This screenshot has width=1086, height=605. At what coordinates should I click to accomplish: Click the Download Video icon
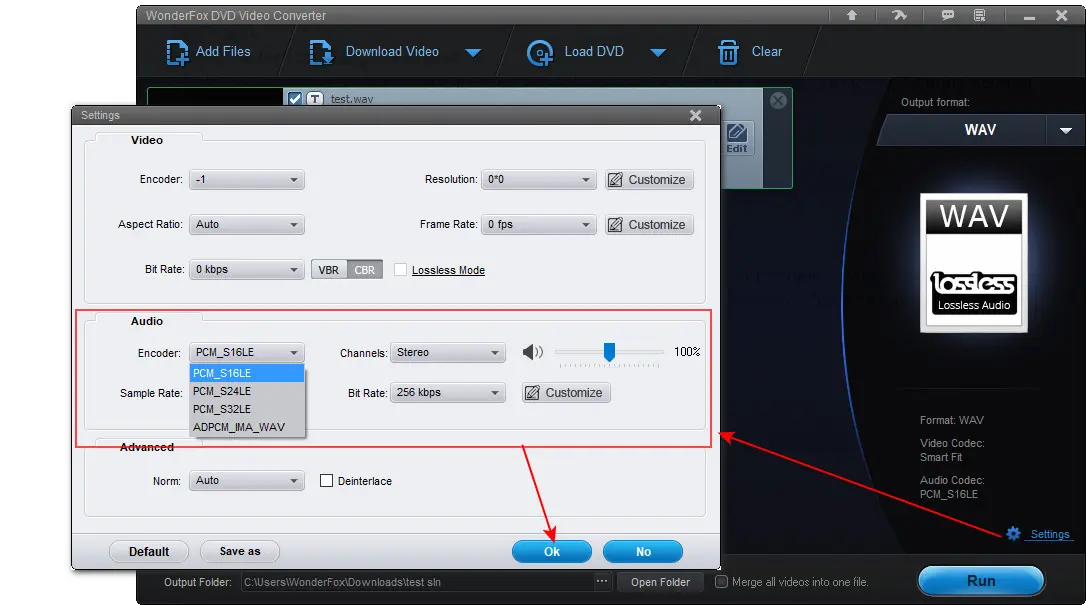(x=321, y=53)
